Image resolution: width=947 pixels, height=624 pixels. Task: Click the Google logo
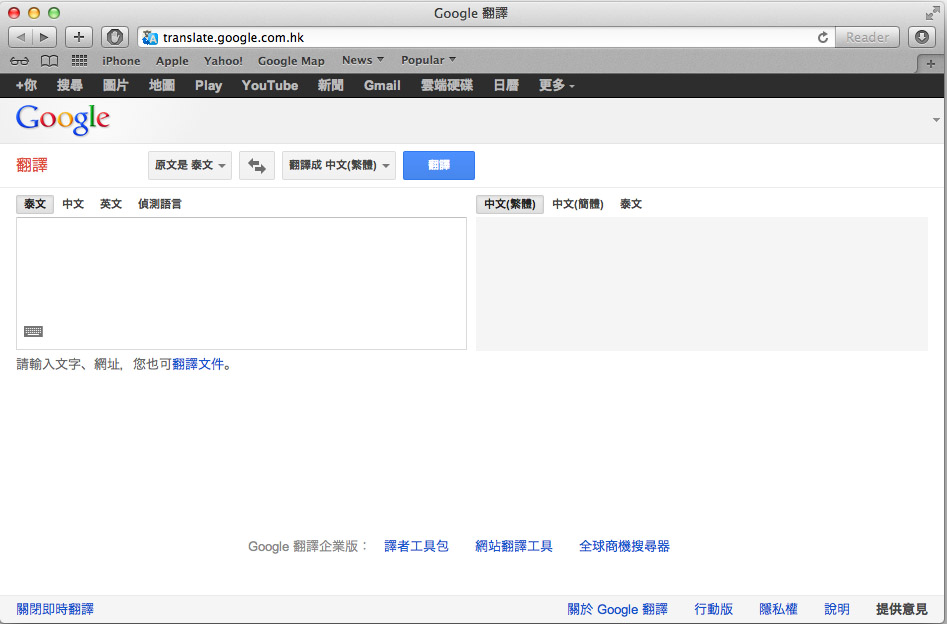[63, 120]
